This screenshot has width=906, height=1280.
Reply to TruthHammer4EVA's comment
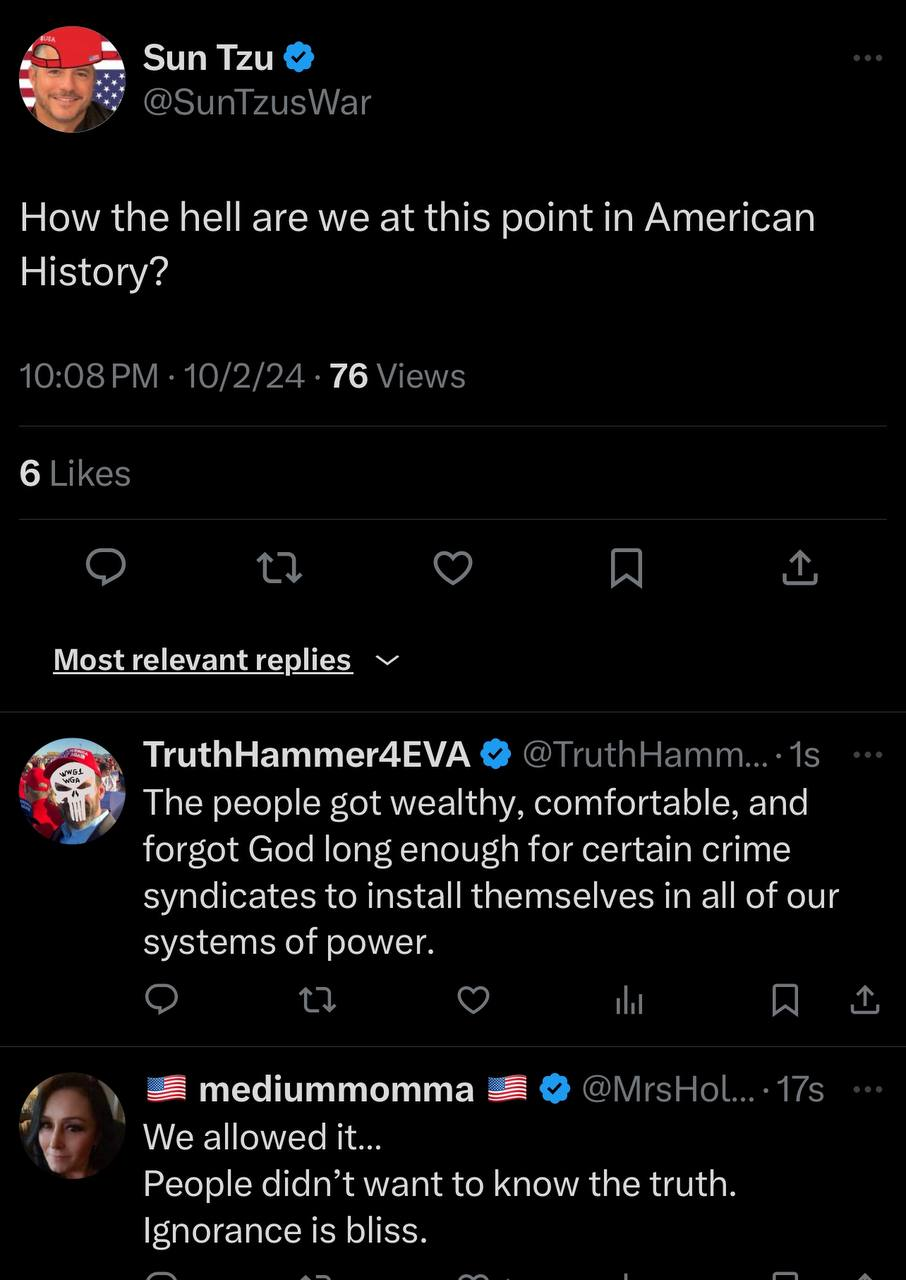[x=162, y=999]
